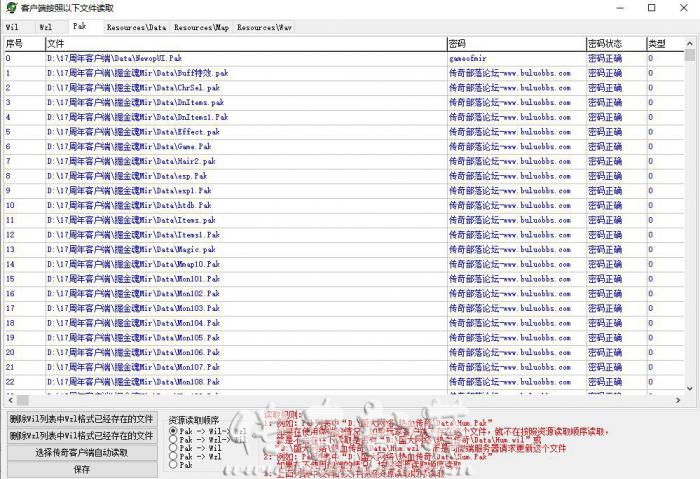
Task: Open the Wzl tab
Action: pyautogui.click(x=46, y=27)
